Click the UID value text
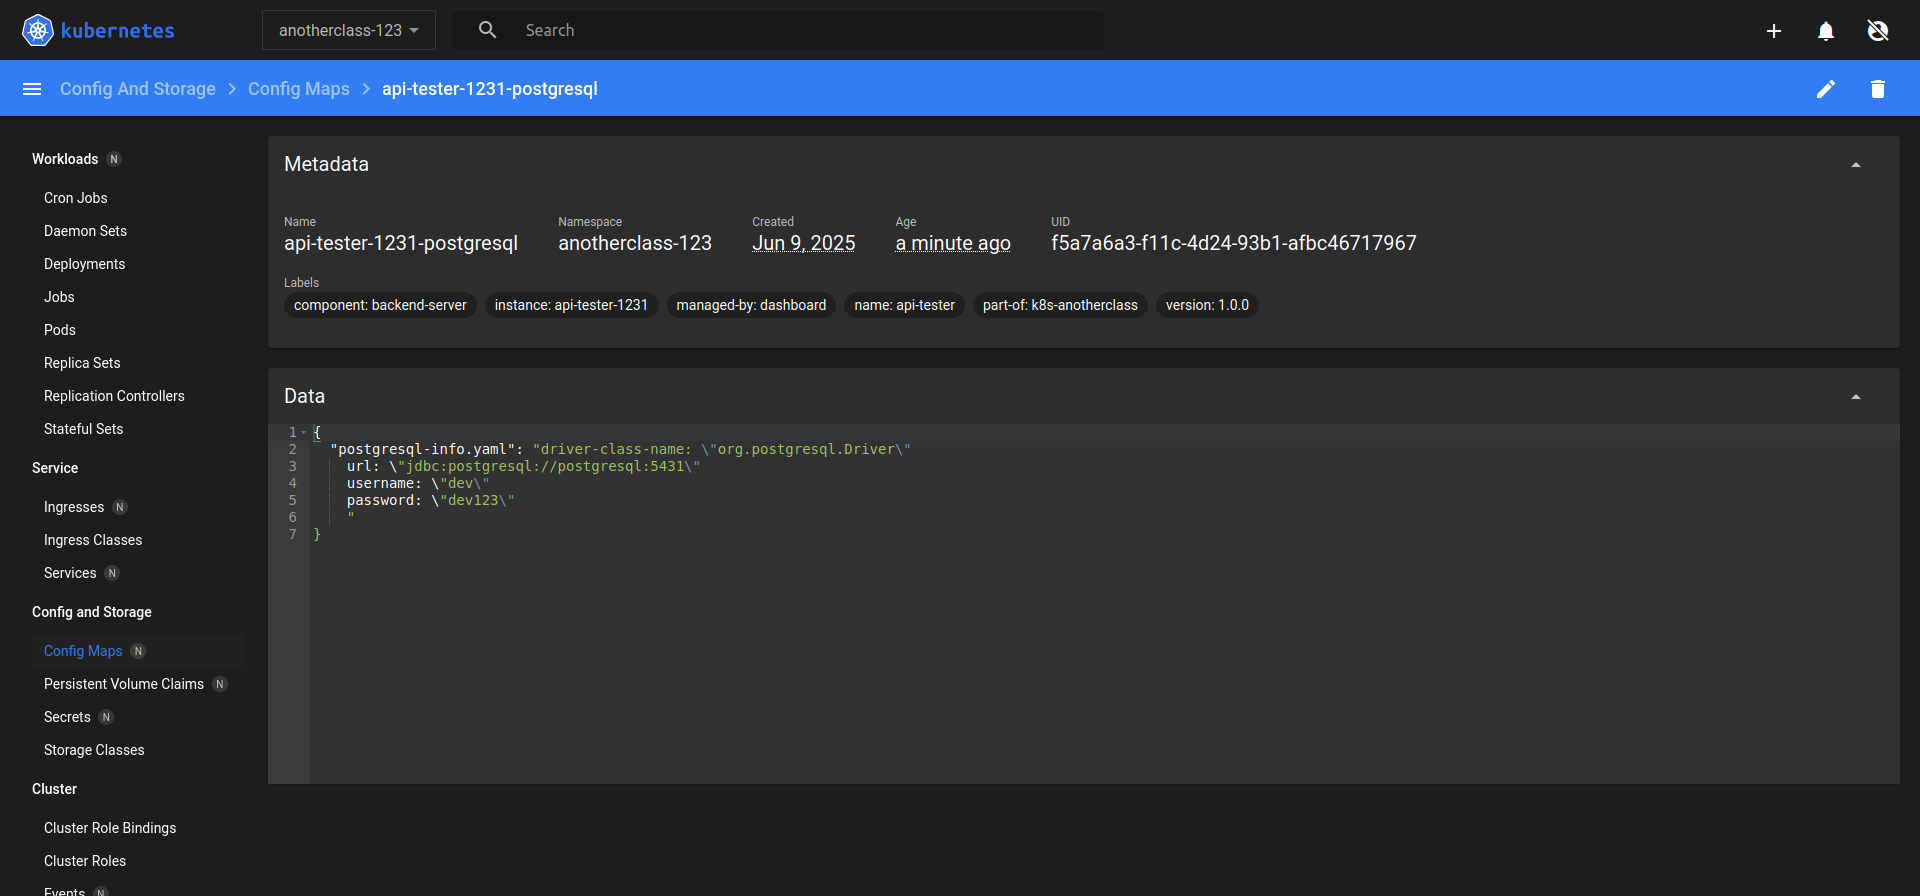This screenshot has width=1920, height=896. pos(1234,243)
